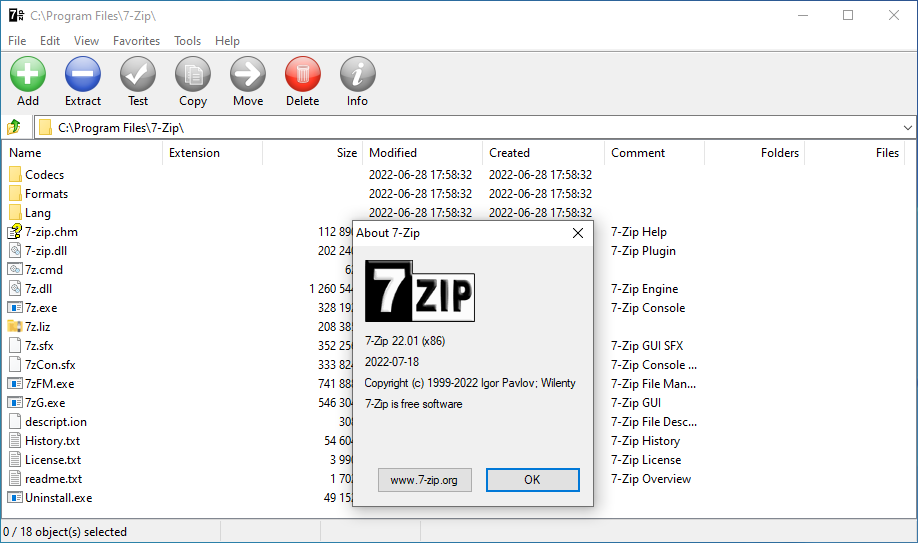Click the 7-Zip 22.01 (x86) version text
The image size is (918, 543).
[405, 341]
